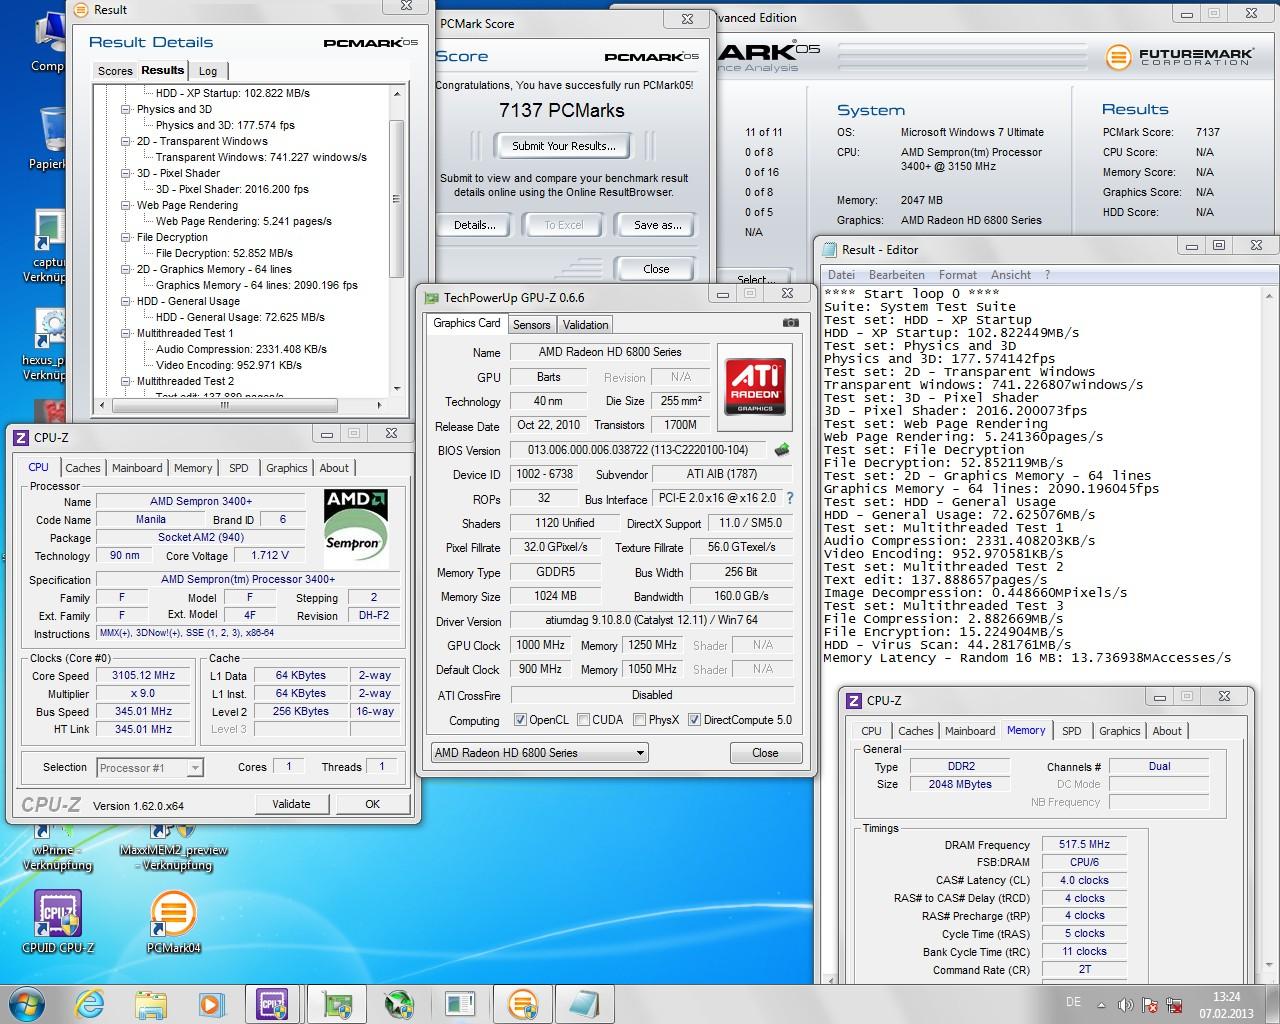Switch to Notepad Editor taskbar icon
The width and height of the screenshot is (1280, 1024).
coord(583,1004)
